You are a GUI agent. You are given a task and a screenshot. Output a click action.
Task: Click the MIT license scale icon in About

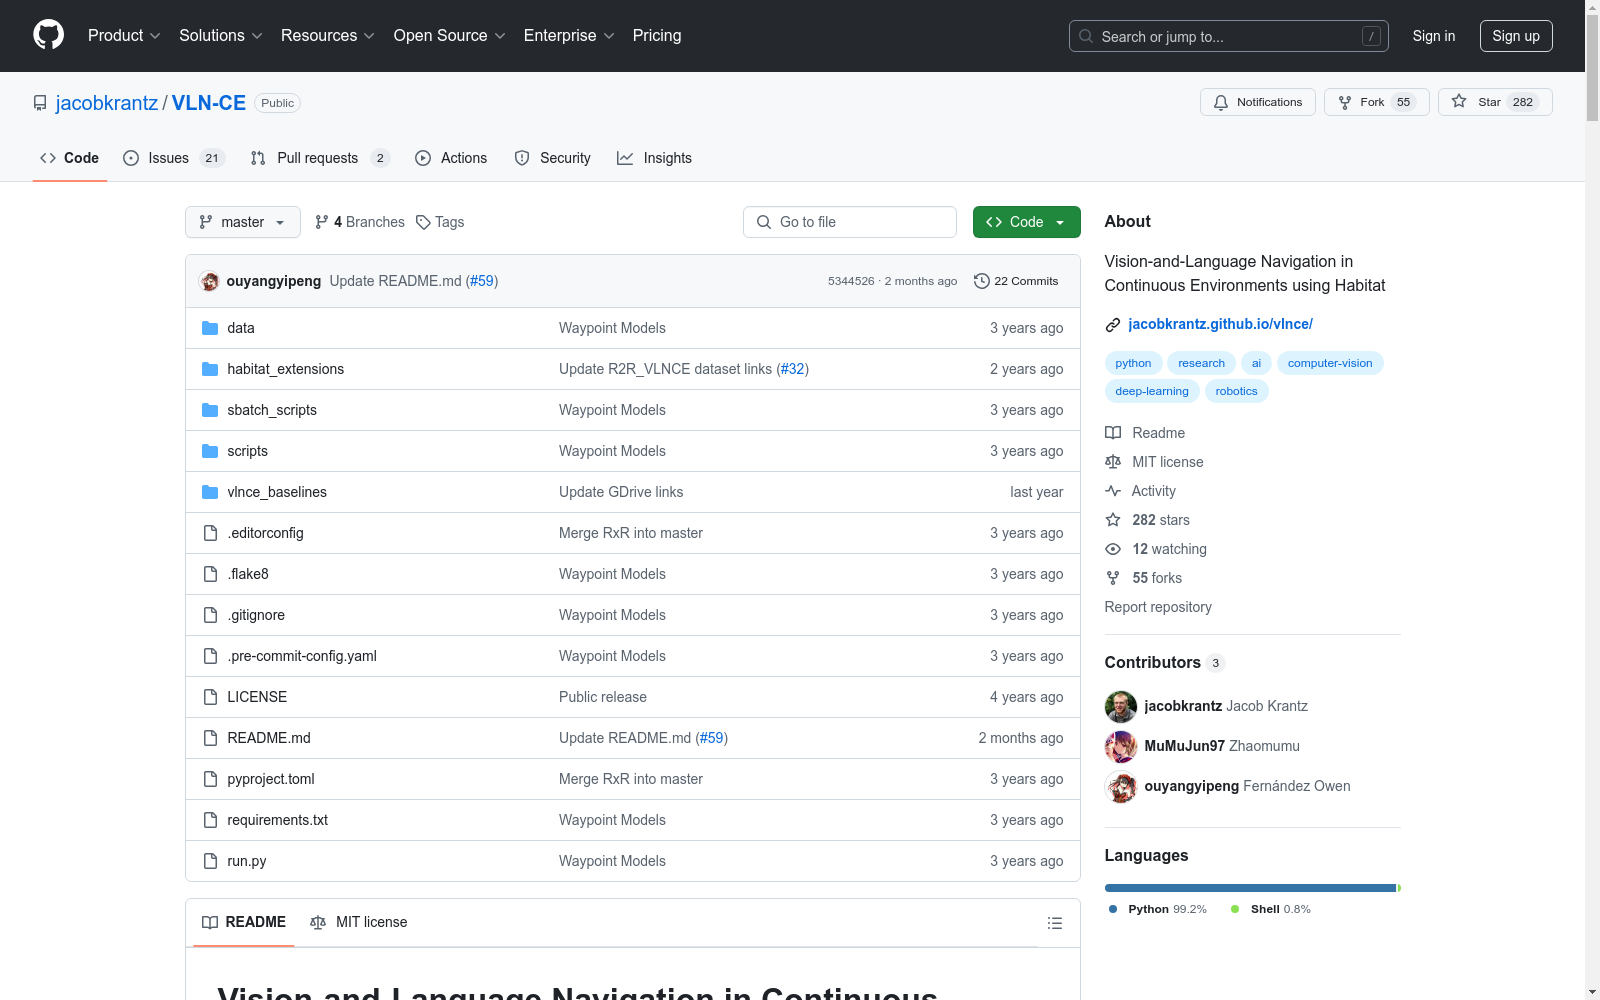(1113, 462)
